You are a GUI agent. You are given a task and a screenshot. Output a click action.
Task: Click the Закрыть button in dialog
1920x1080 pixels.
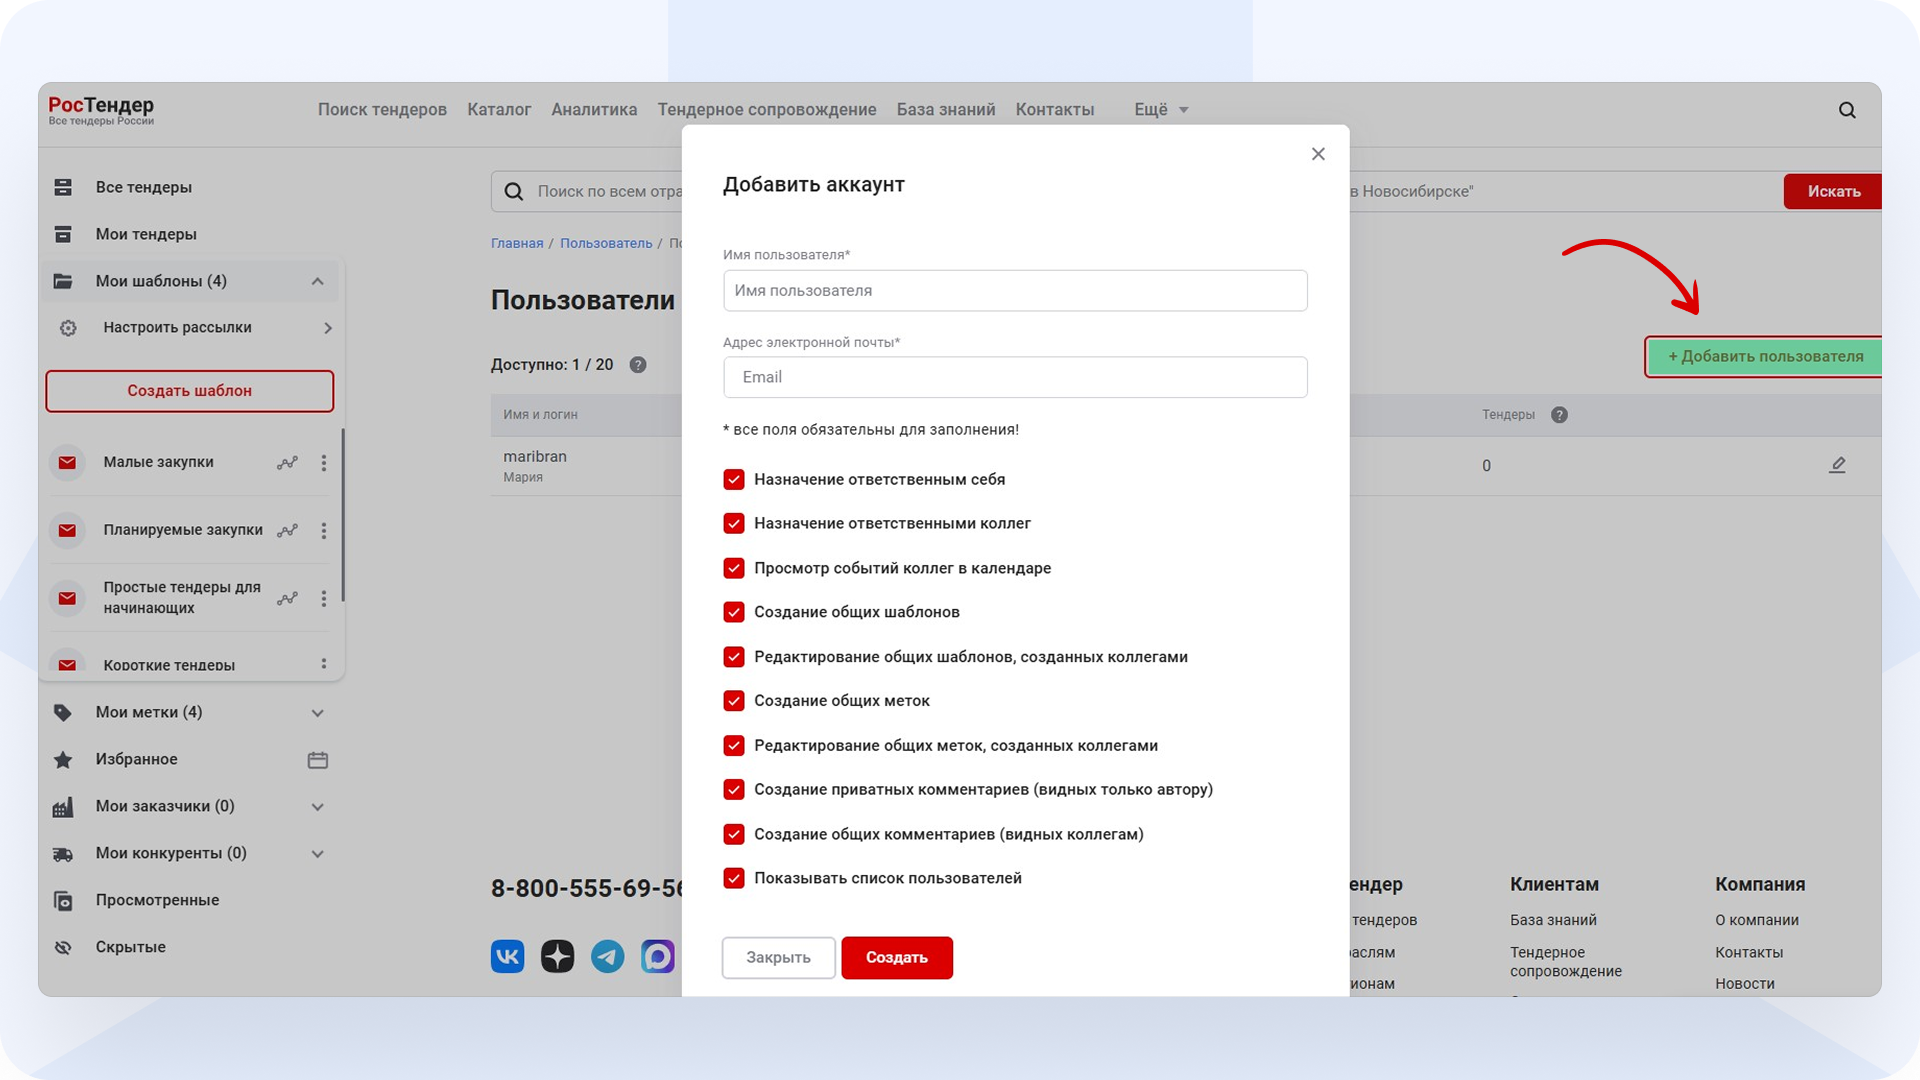(x=779, y=958)
